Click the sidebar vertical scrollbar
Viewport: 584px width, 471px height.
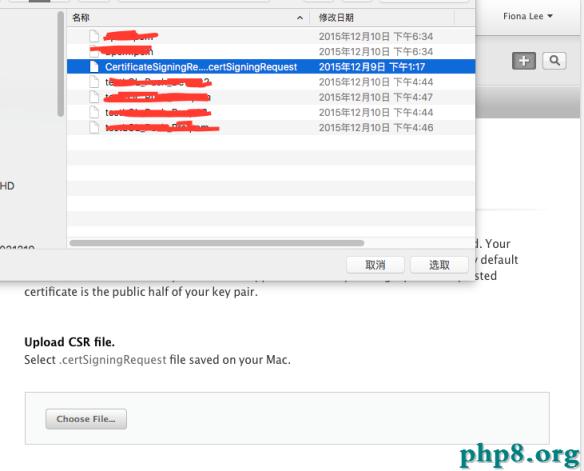(x=60, y=64)
